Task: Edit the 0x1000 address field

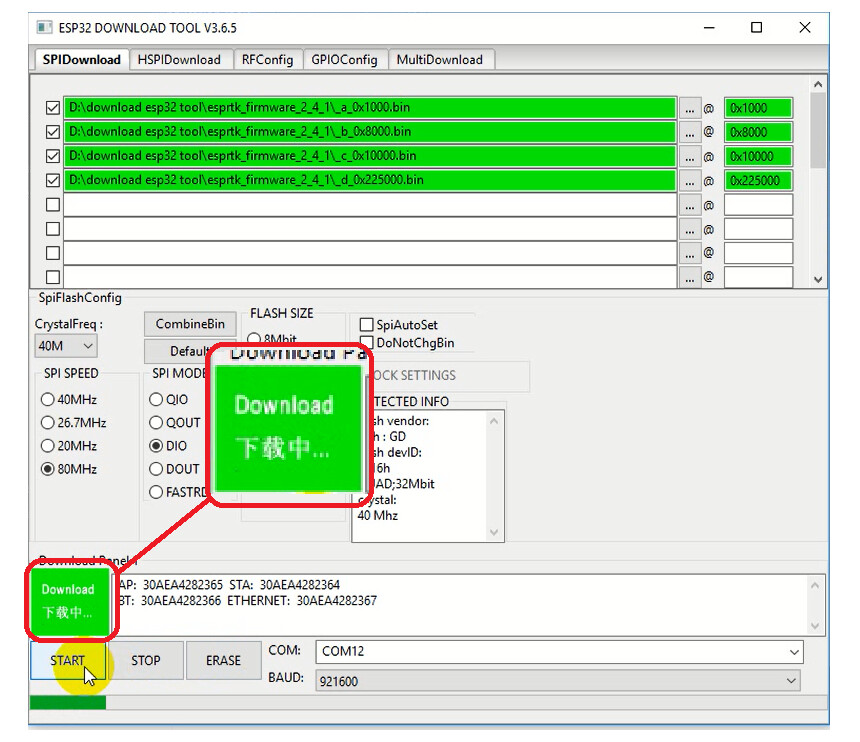Action: click(x=758, y=108)
